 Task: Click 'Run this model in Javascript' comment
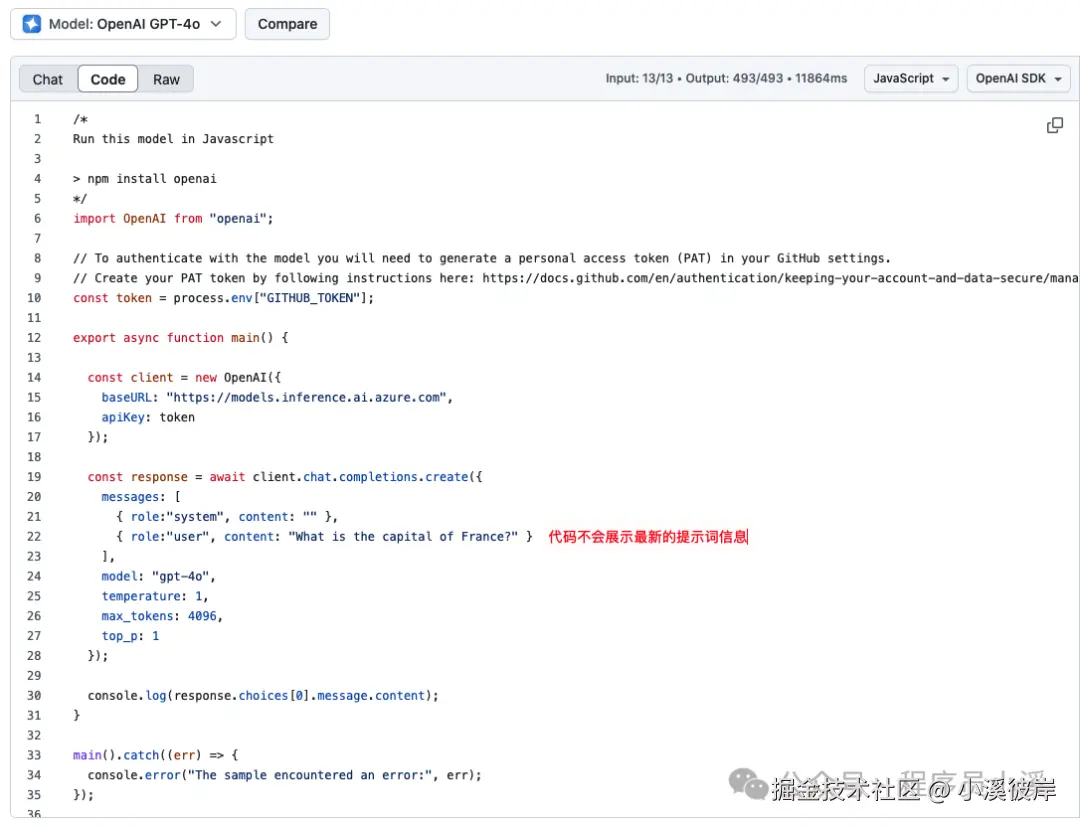tap(173, 139)
